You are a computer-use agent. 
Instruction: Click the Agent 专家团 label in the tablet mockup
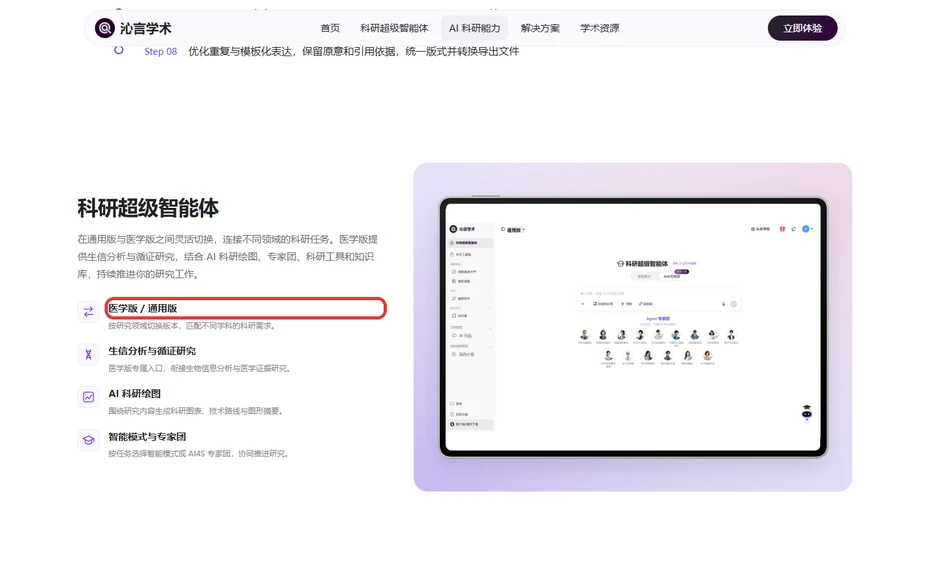point(657,319)
